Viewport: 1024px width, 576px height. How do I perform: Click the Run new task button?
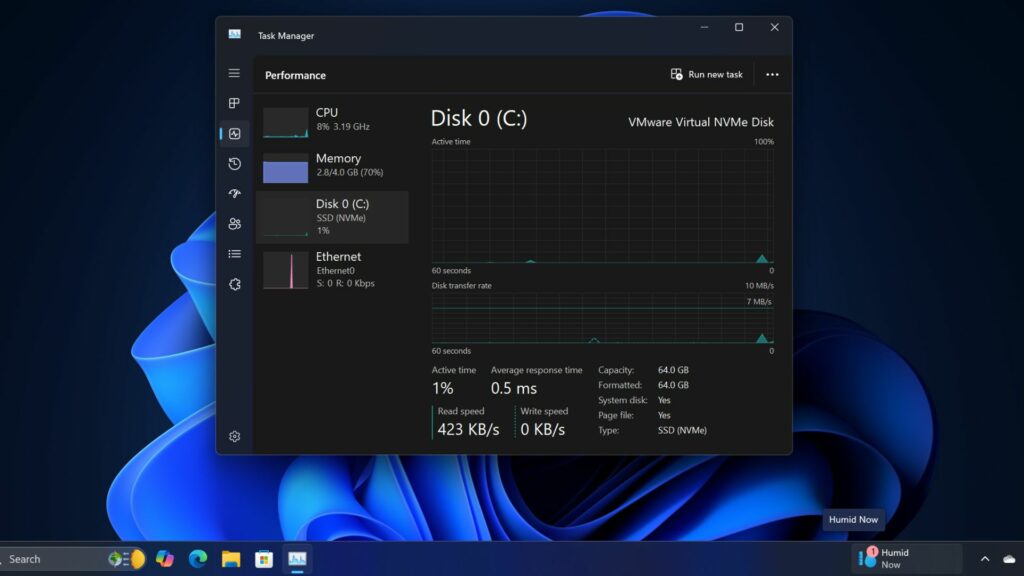[707, 74]
